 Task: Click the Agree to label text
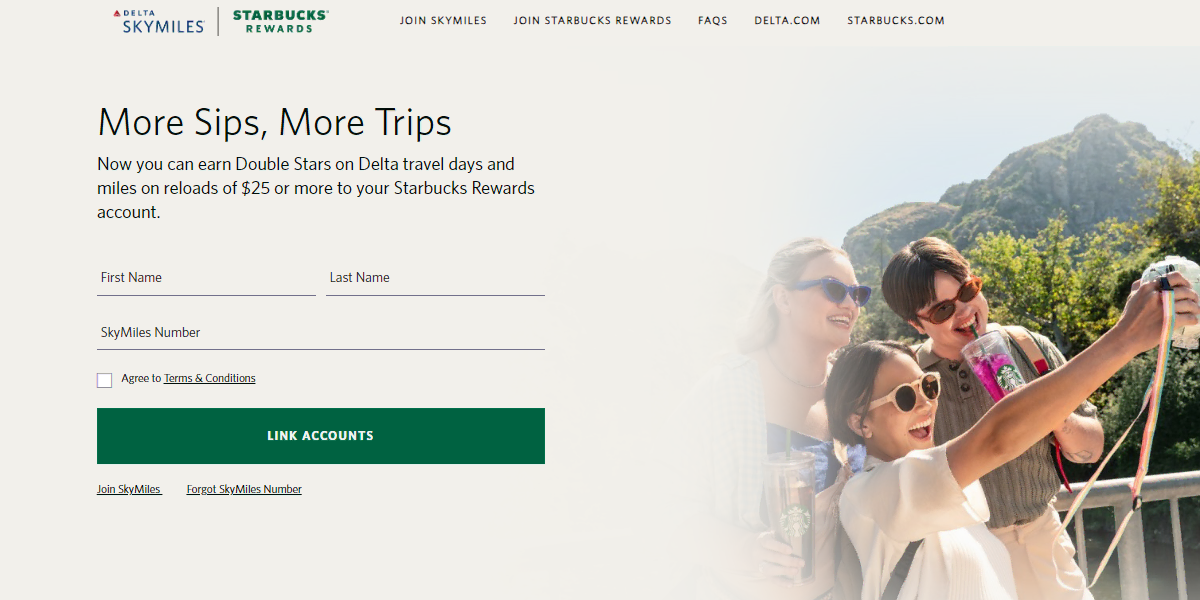(141, 378)
